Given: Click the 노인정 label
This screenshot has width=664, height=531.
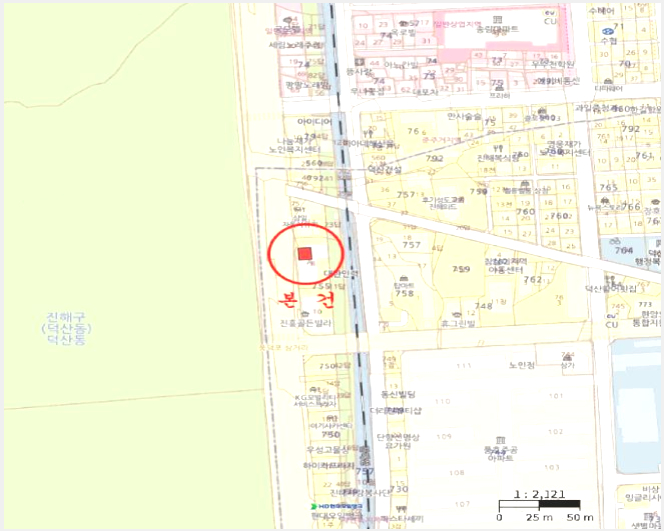Looking at the screenshot, I should (521, 365).
